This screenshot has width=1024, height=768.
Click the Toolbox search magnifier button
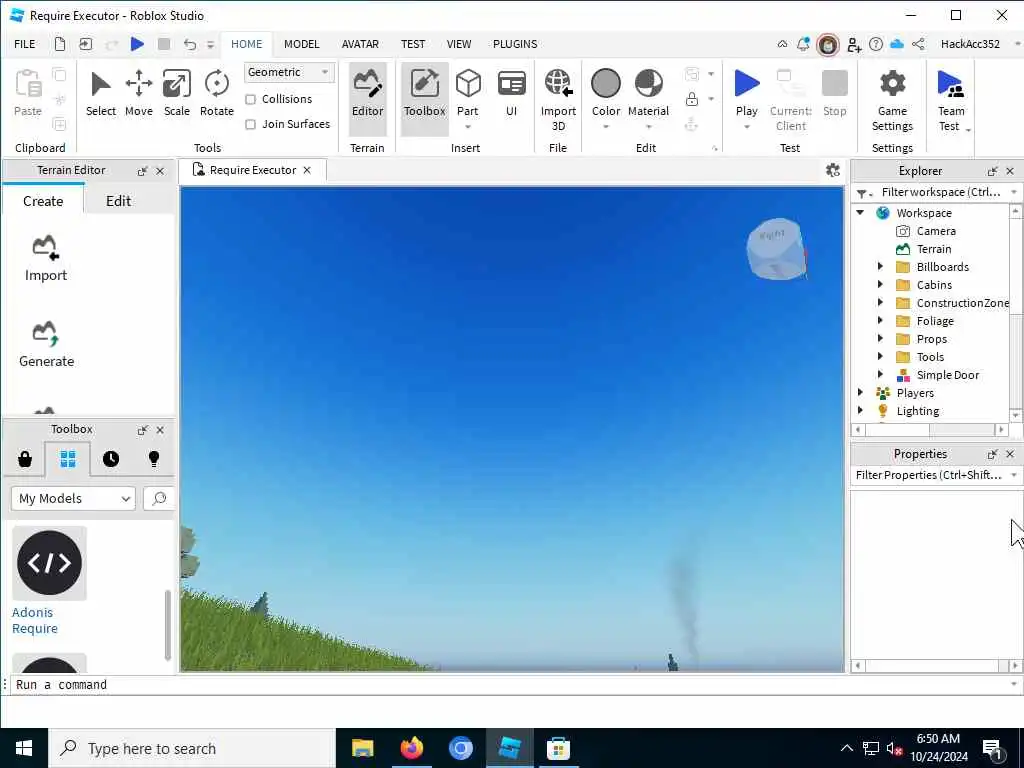tap(159, 498)
